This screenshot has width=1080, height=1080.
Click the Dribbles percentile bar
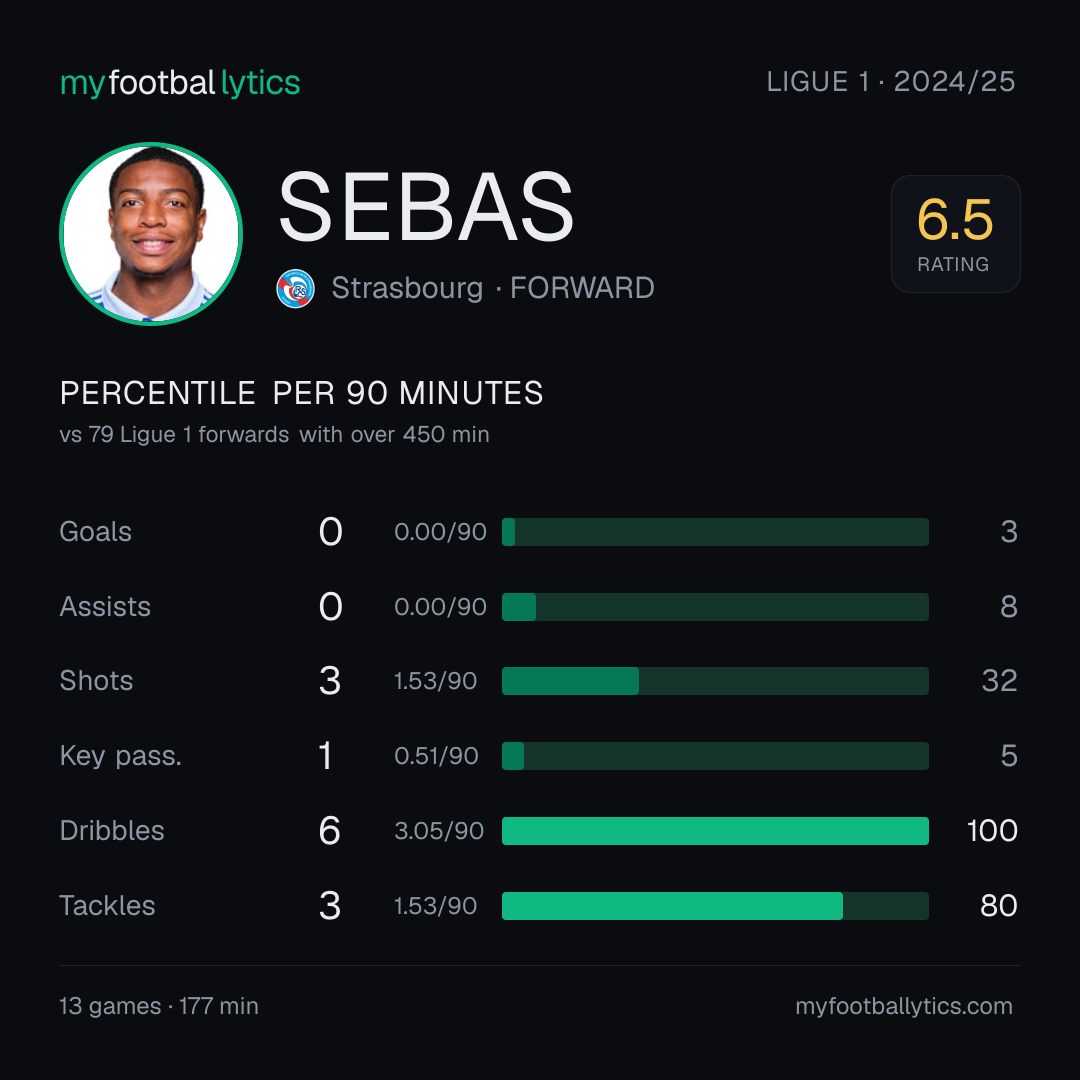(715, 831)
